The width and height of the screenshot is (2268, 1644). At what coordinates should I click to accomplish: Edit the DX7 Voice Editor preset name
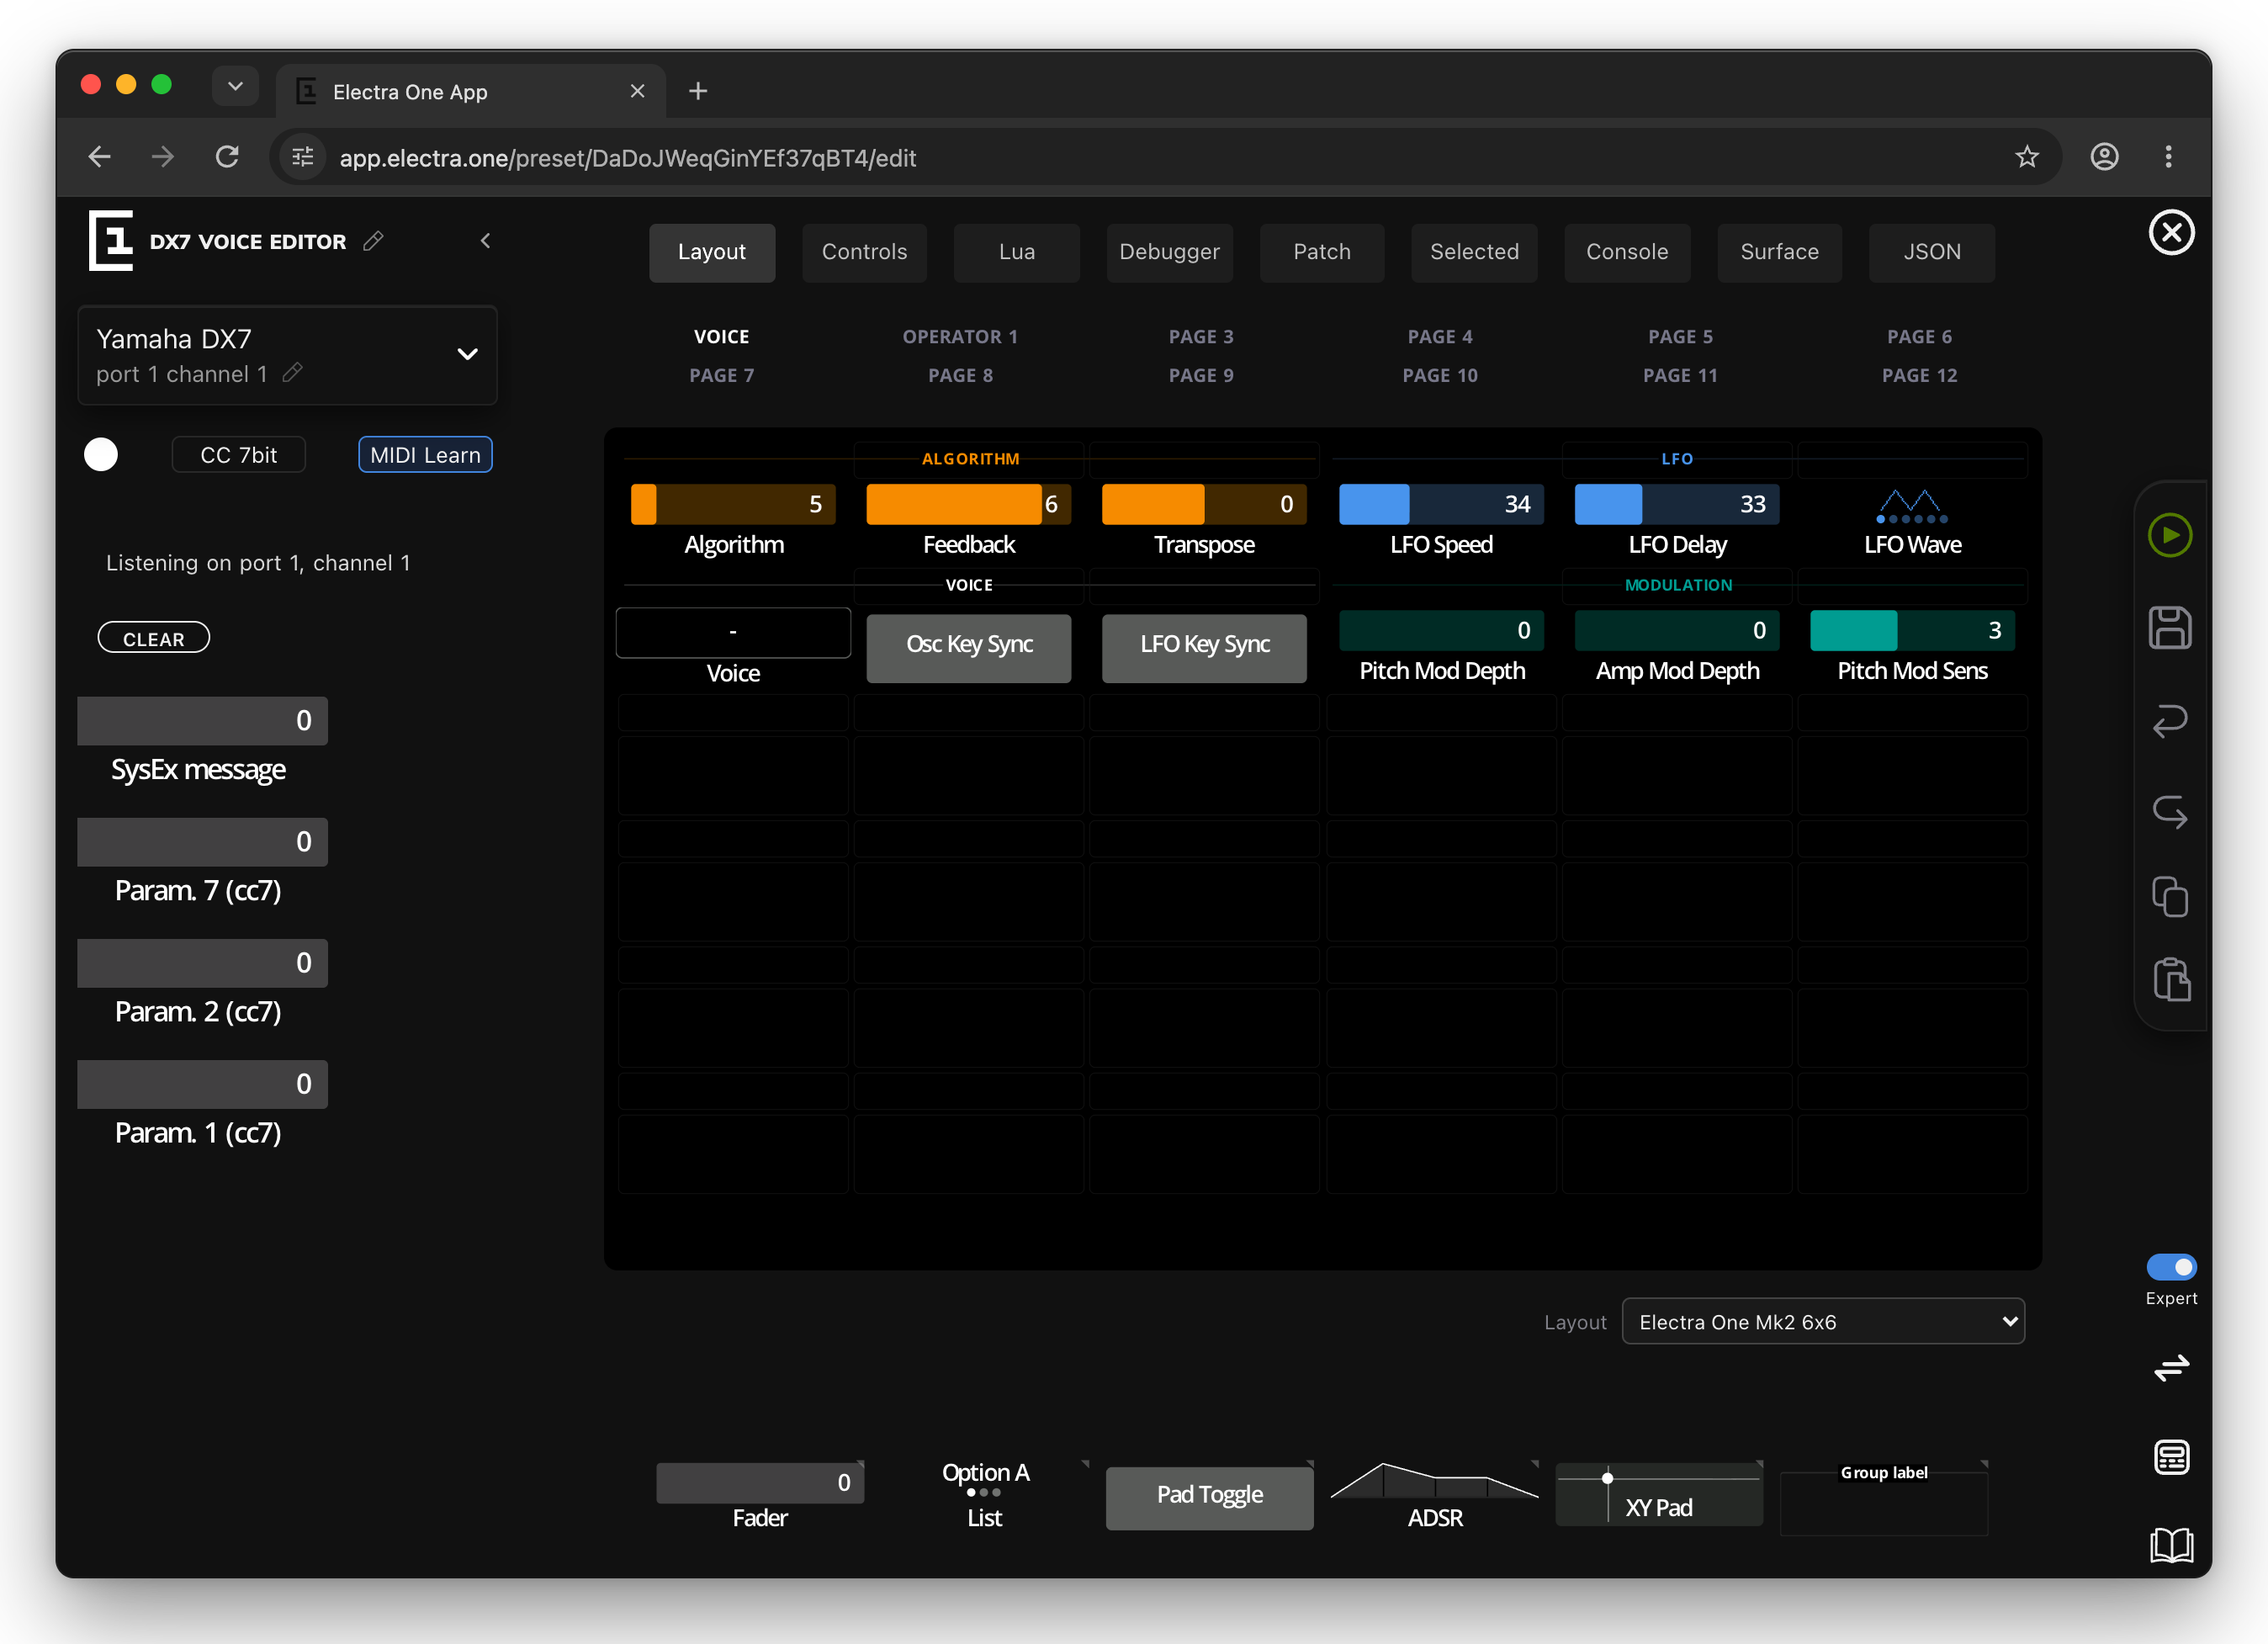pos(373,241)
